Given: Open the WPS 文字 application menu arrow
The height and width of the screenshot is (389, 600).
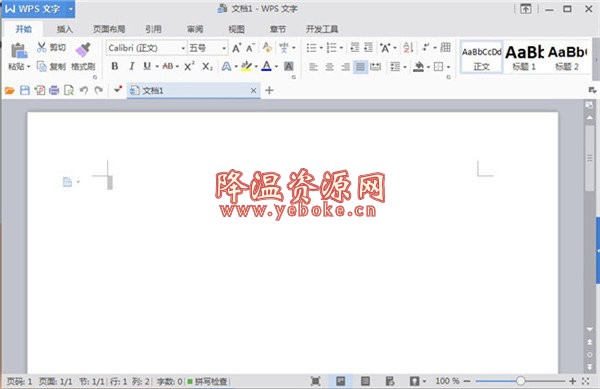Looking at the screenshot, I should 71,9.
